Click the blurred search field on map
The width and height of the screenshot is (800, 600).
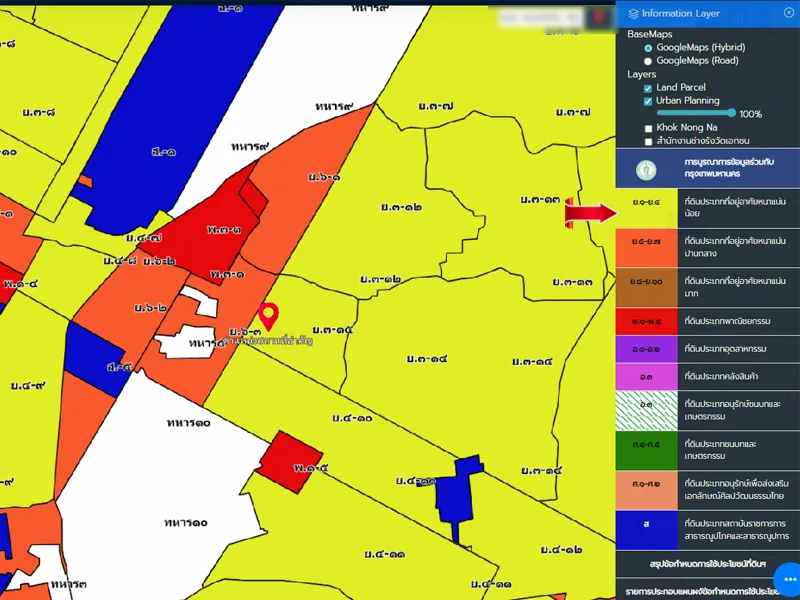[540, 19]
